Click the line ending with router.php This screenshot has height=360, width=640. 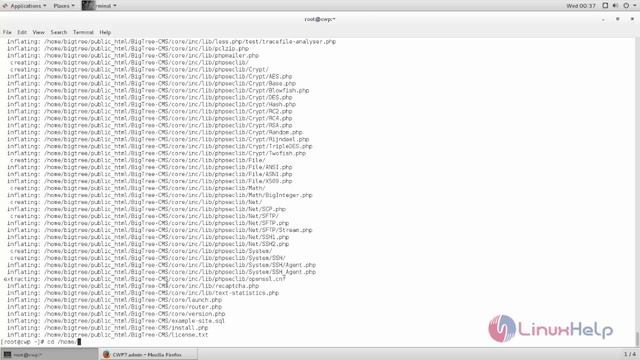(114, 307)
